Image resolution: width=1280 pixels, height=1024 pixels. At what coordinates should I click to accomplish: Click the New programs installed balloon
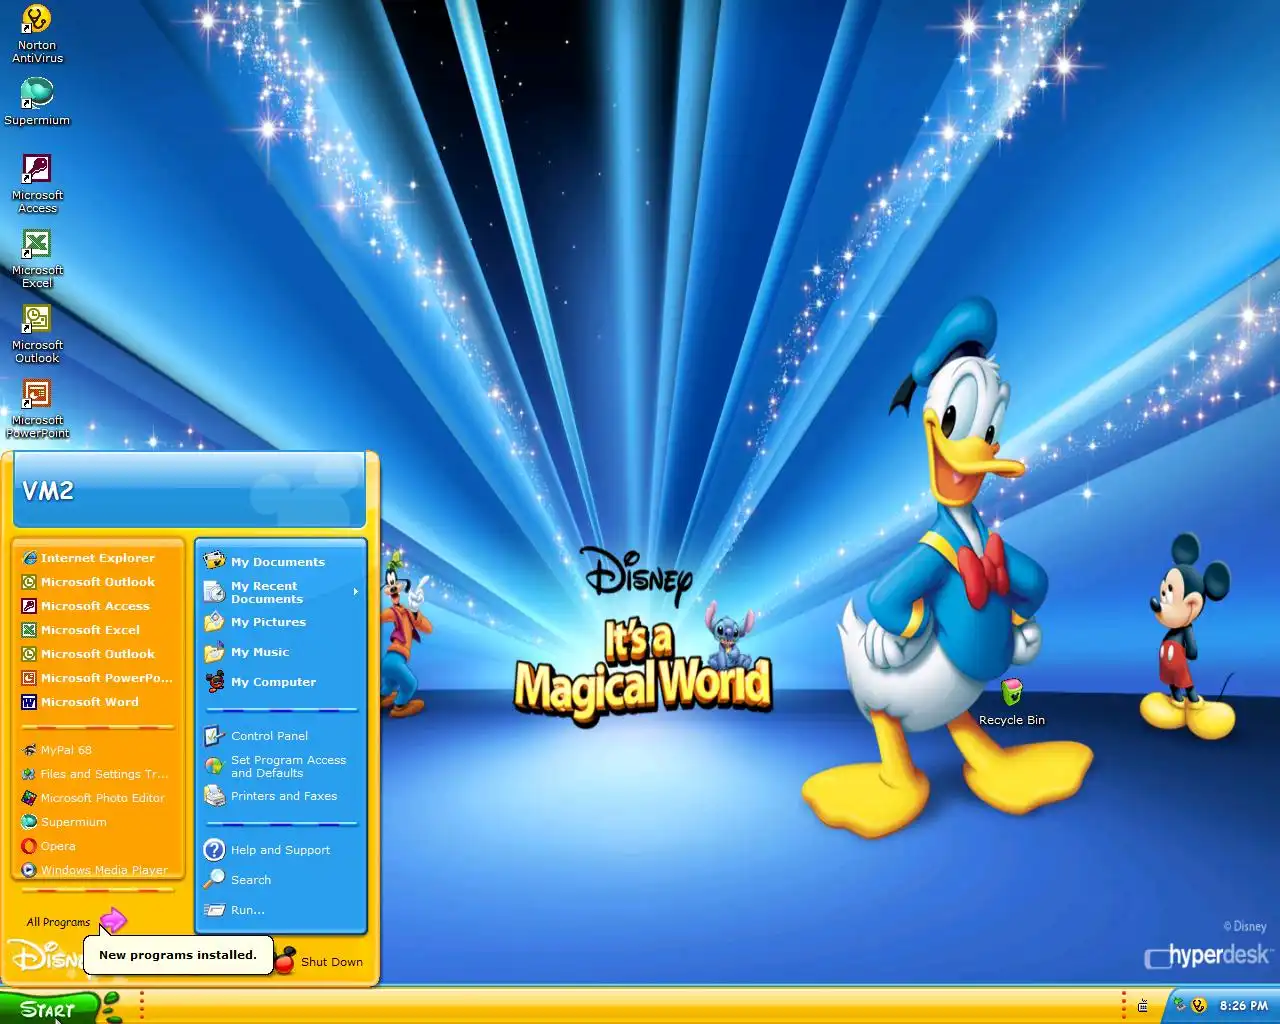178,955
